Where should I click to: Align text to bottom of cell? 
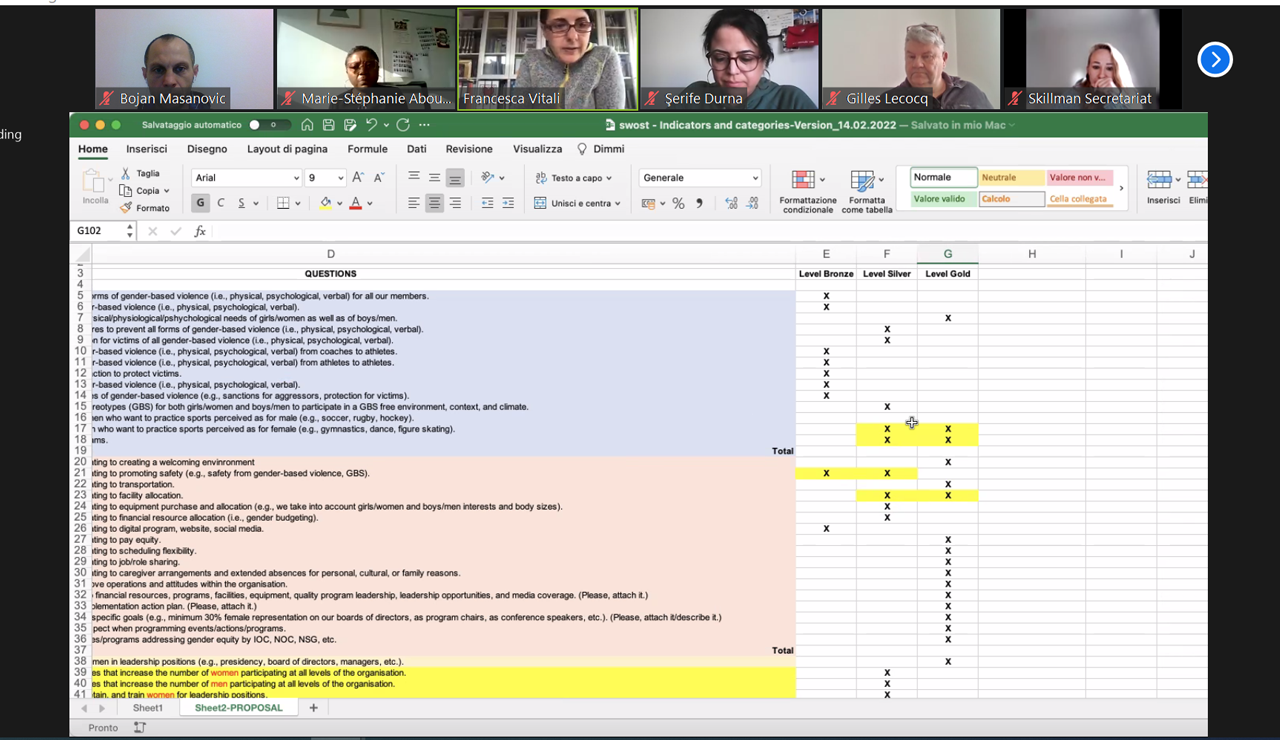point(455,178)
